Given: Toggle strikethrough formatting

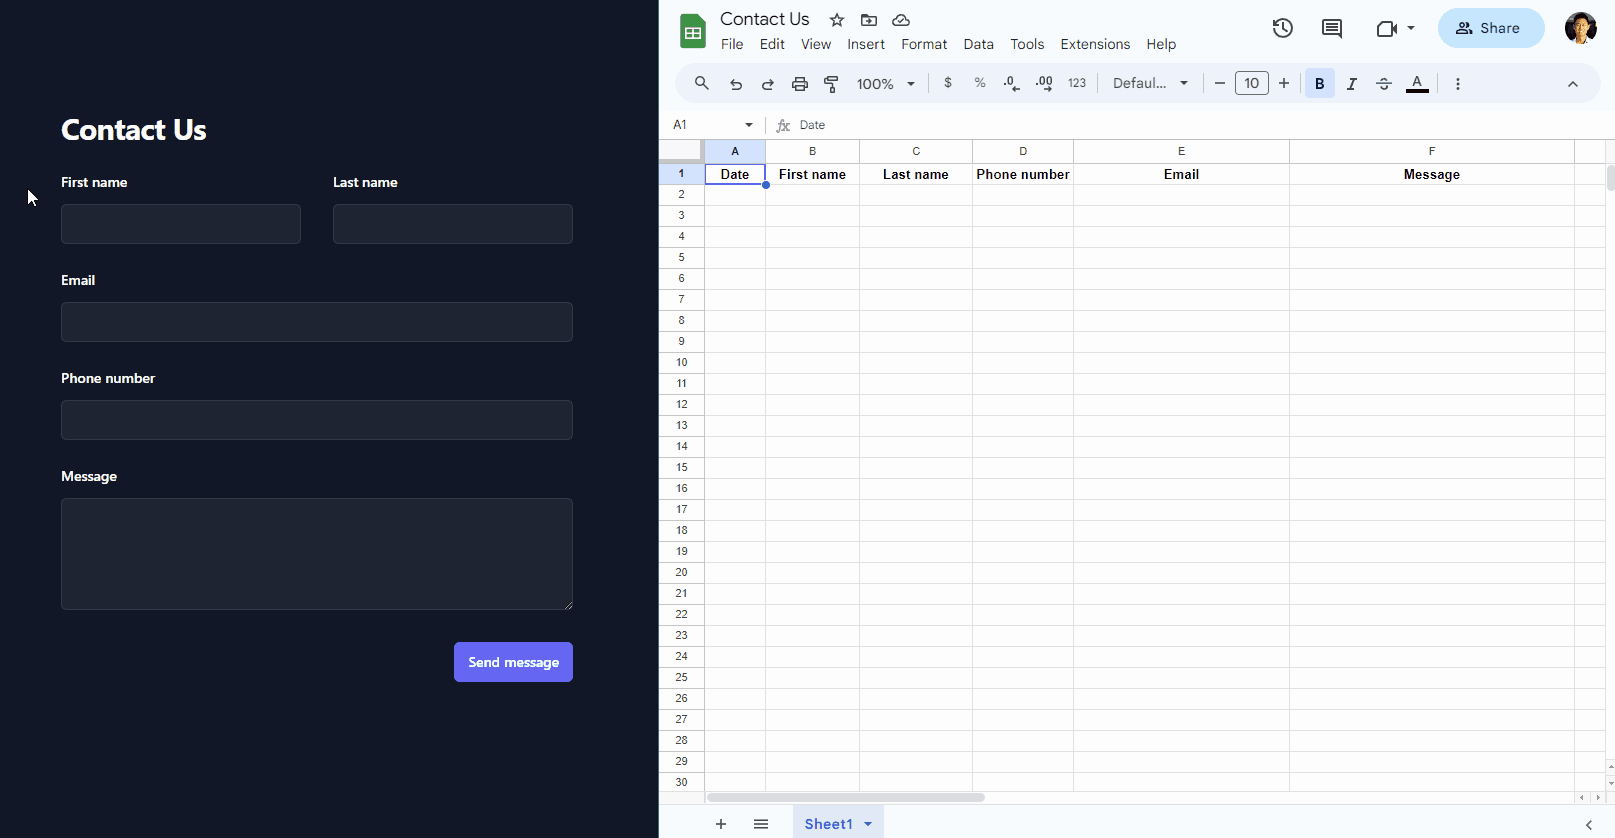Looking at the screenshot, I should pos(1384,84).
